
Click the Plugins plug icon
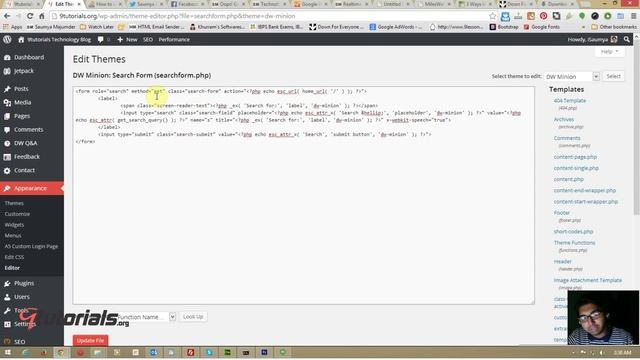coord(7,283)
